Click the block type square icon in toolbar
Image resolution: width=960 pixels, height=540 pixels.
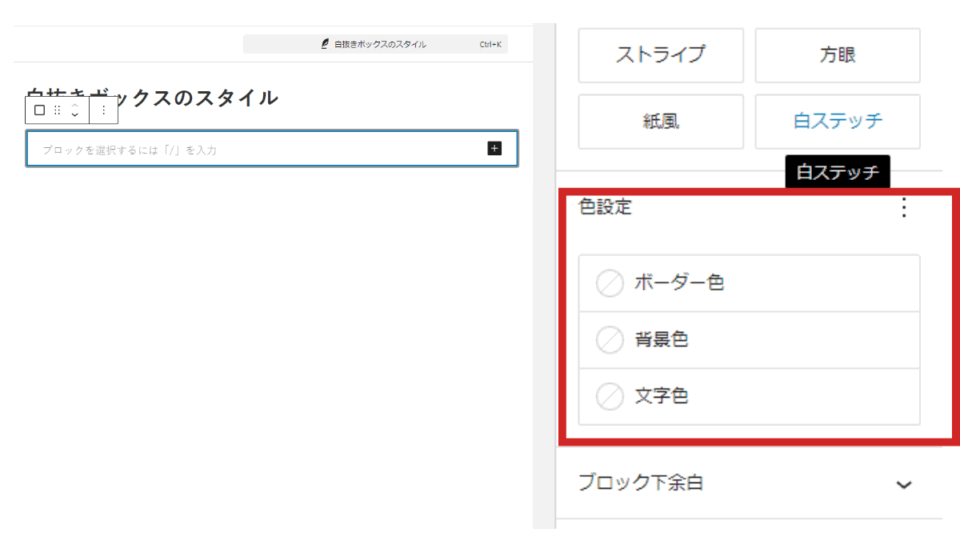(x=39, y=110)
